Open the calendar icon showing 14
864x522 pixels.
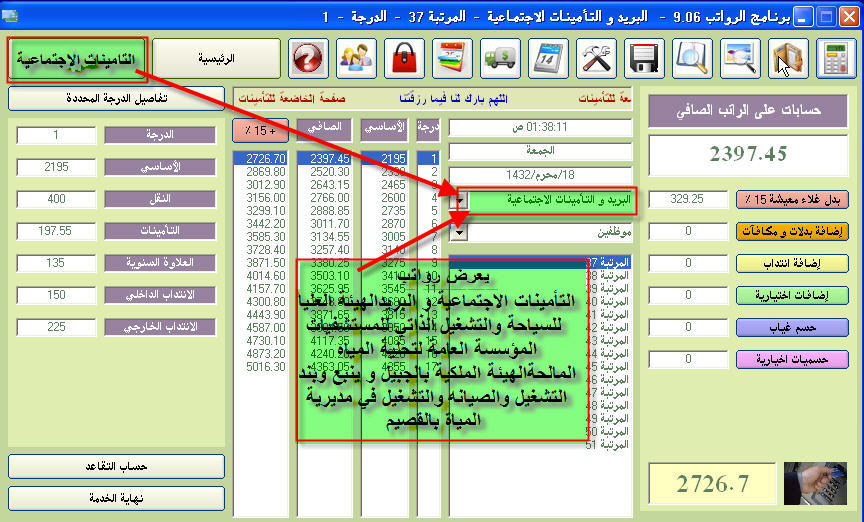(548, 59)
